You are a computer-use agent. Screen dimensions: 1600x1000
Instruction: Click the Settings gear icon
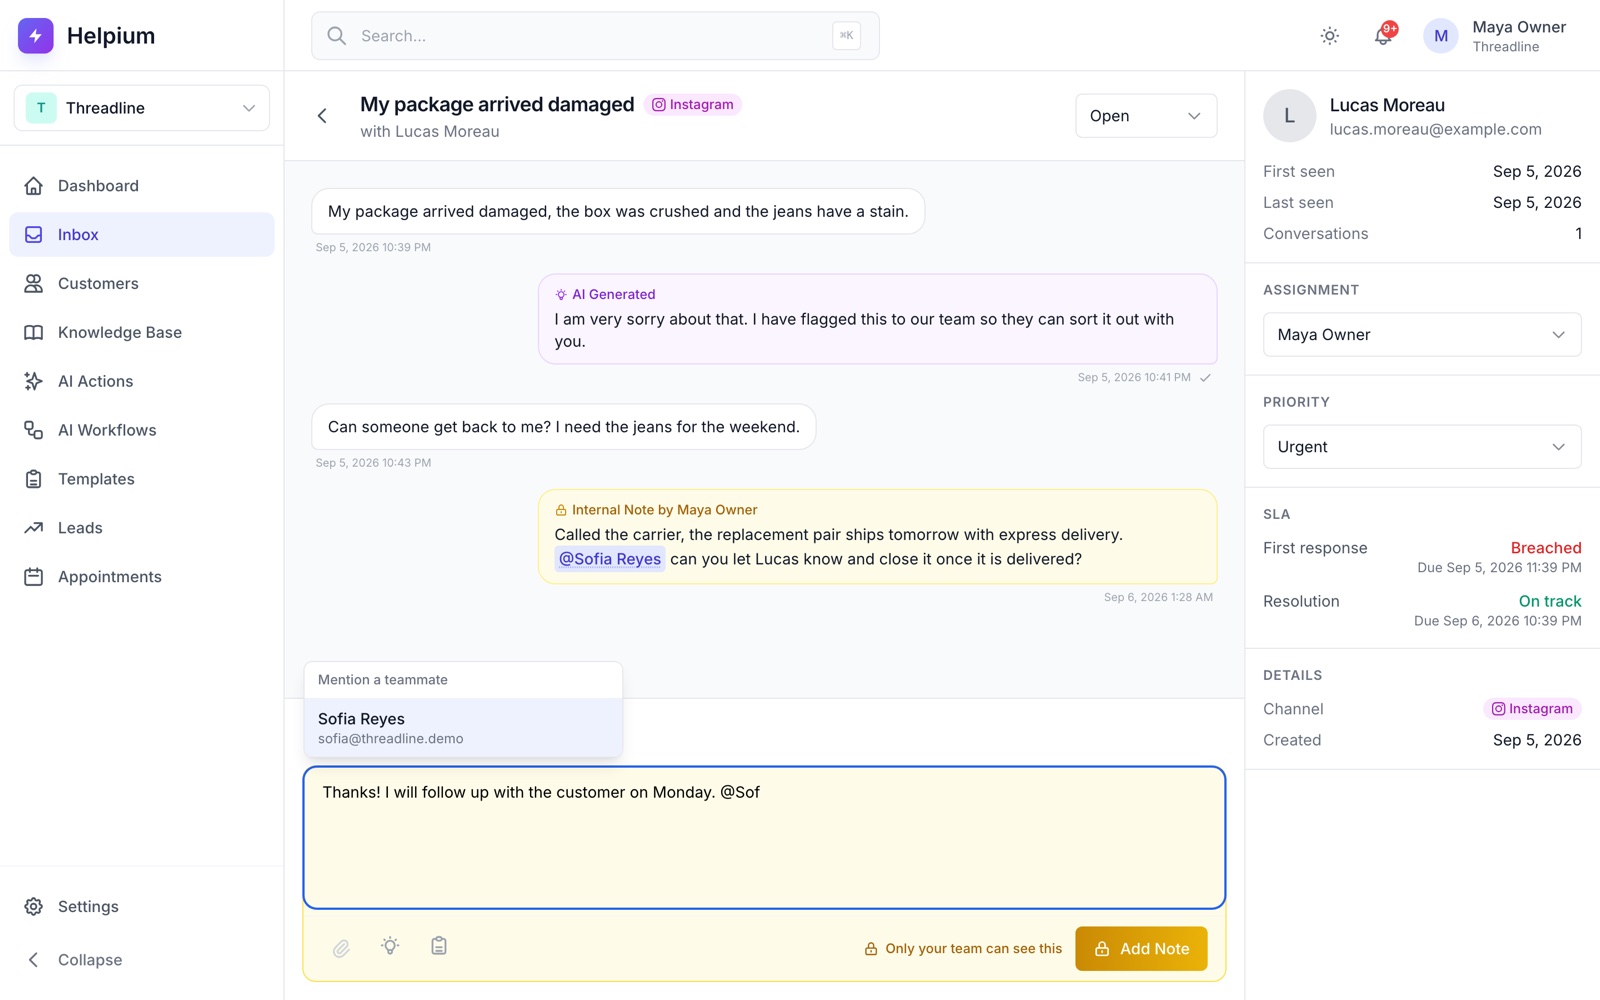tap(34, 907)
